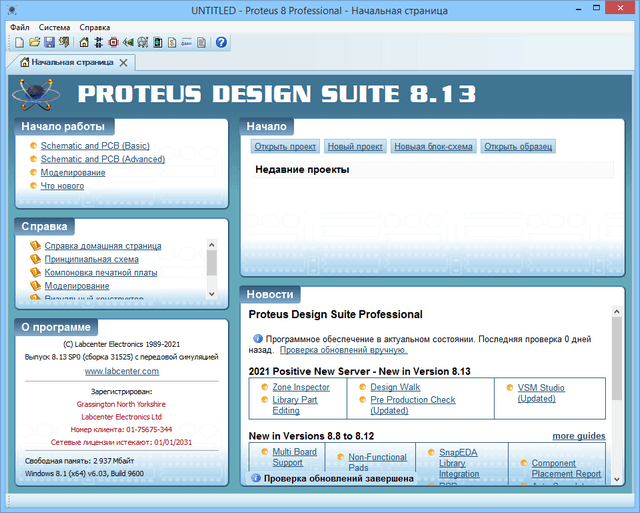The width and height of the screenshot is (640, 513).
Task: Click the Proteus atom logo in banner
Action: tap(36, 94)
